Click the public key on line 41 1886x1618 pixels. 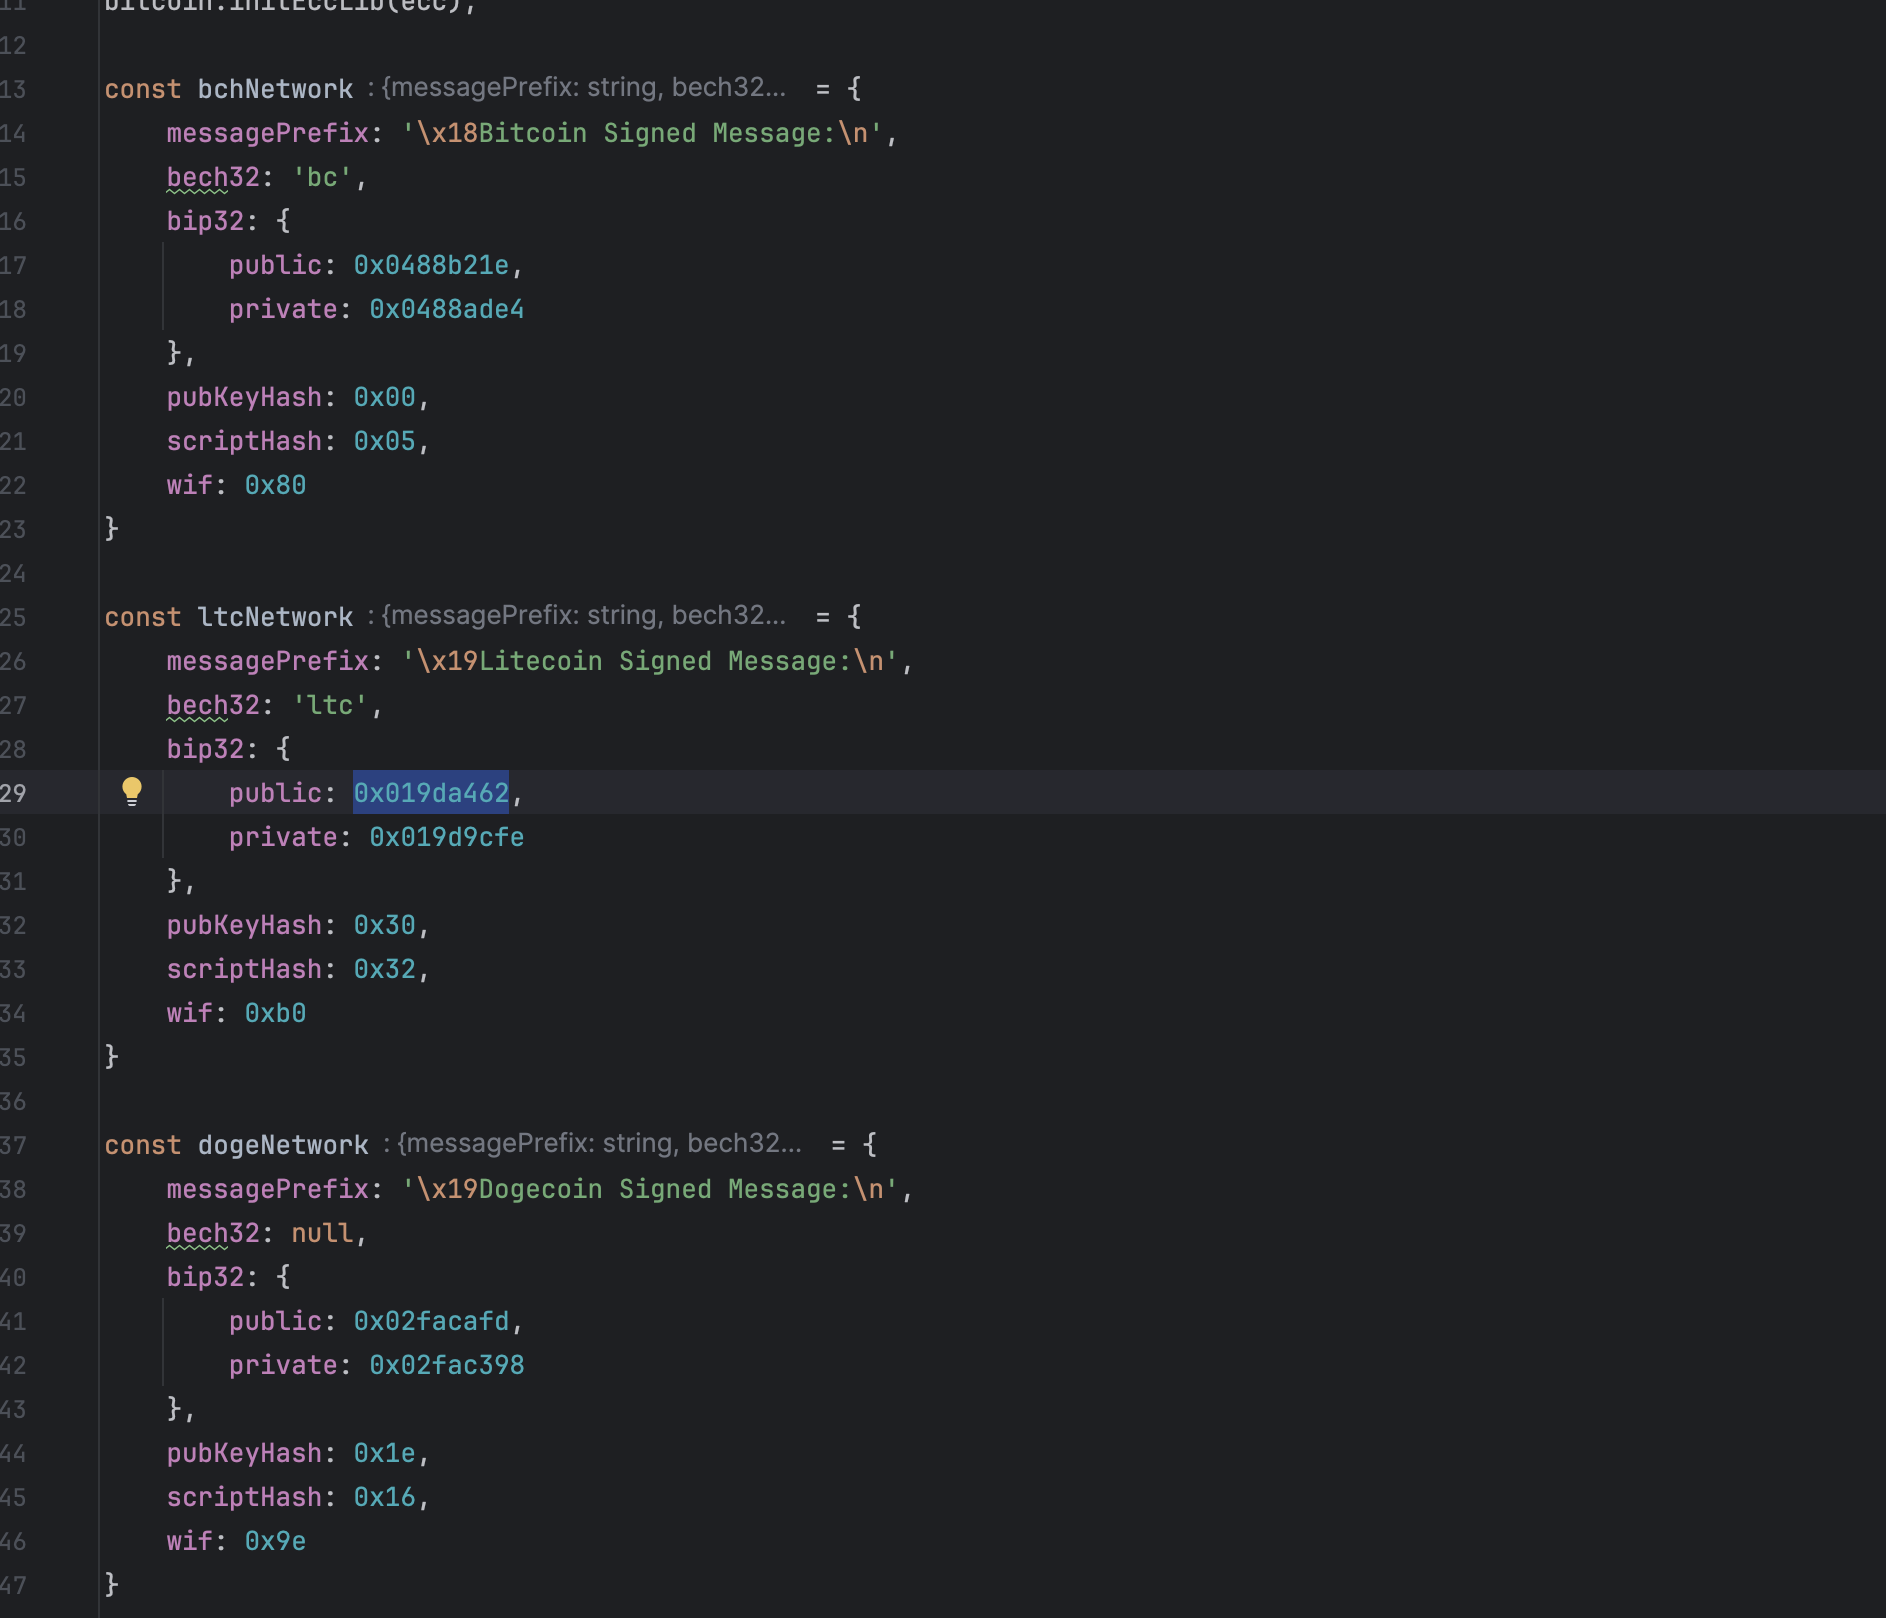click(x=275, y=1321)
